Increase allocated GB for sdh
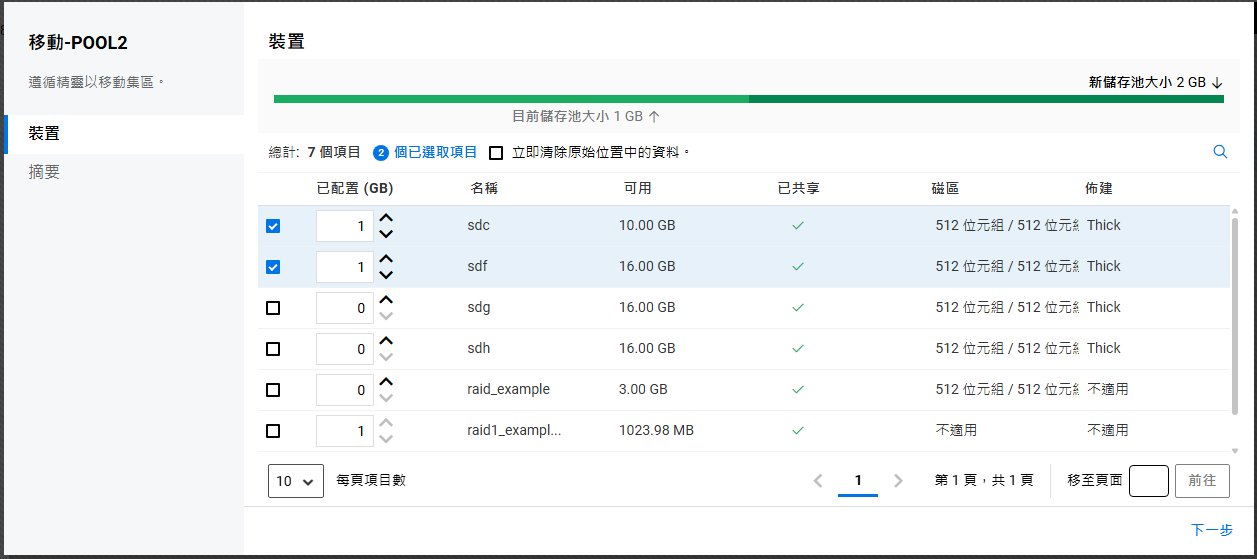This screenshot has width=1257, height=559. coord(386,340)
